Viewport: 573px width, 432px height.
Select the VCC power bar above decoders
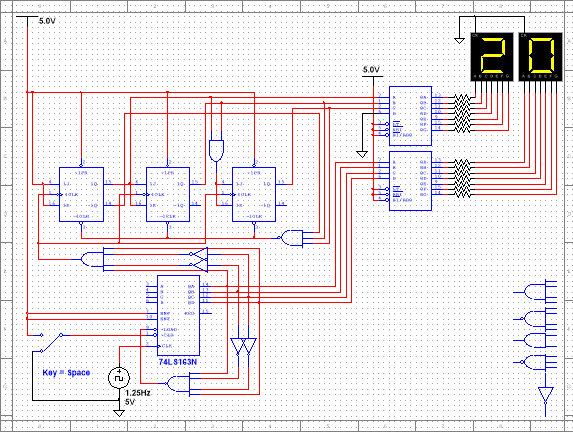(373, 77)
